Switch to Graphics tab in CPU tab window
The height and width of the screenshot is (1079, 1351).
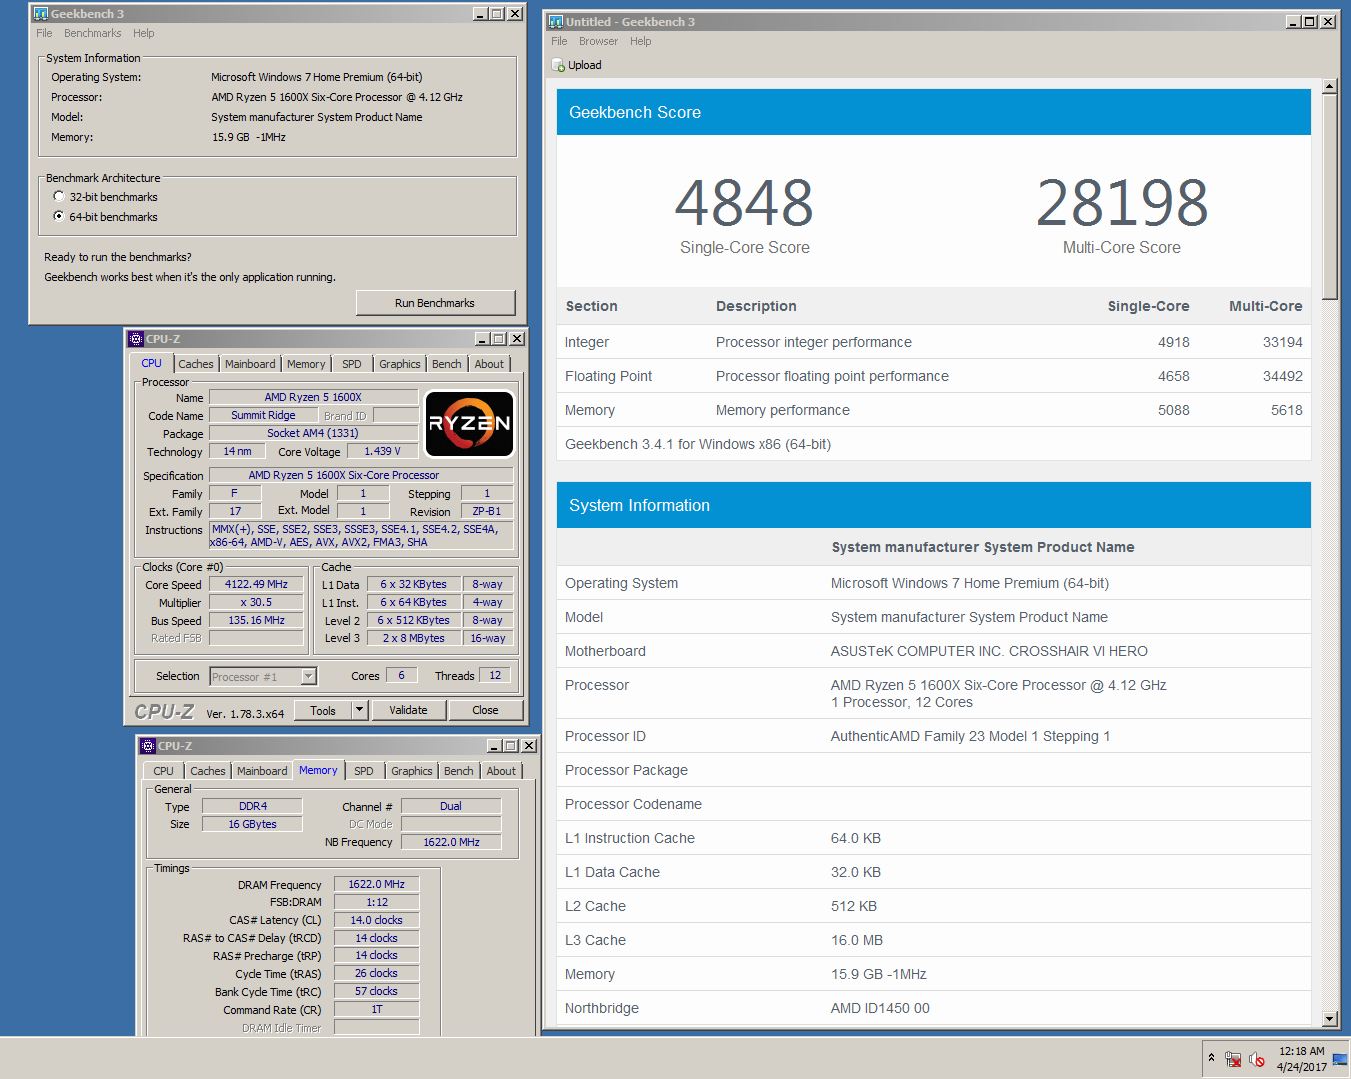400,364
